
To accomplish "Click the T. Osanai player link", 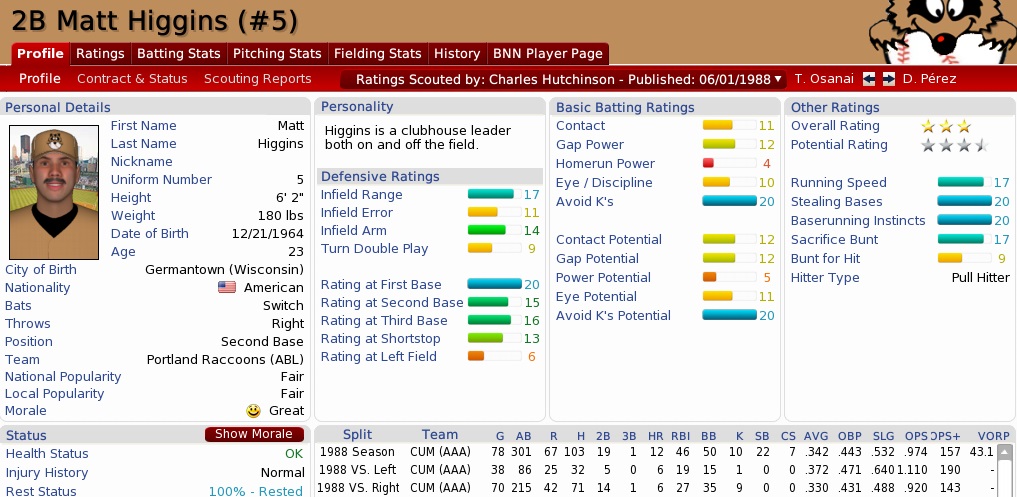I will click(825, 79).
